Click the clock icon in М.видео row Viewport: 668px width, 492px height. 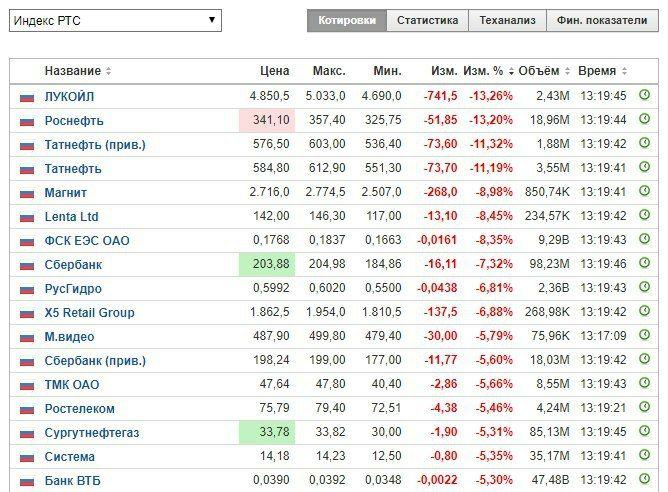(645, 335)
